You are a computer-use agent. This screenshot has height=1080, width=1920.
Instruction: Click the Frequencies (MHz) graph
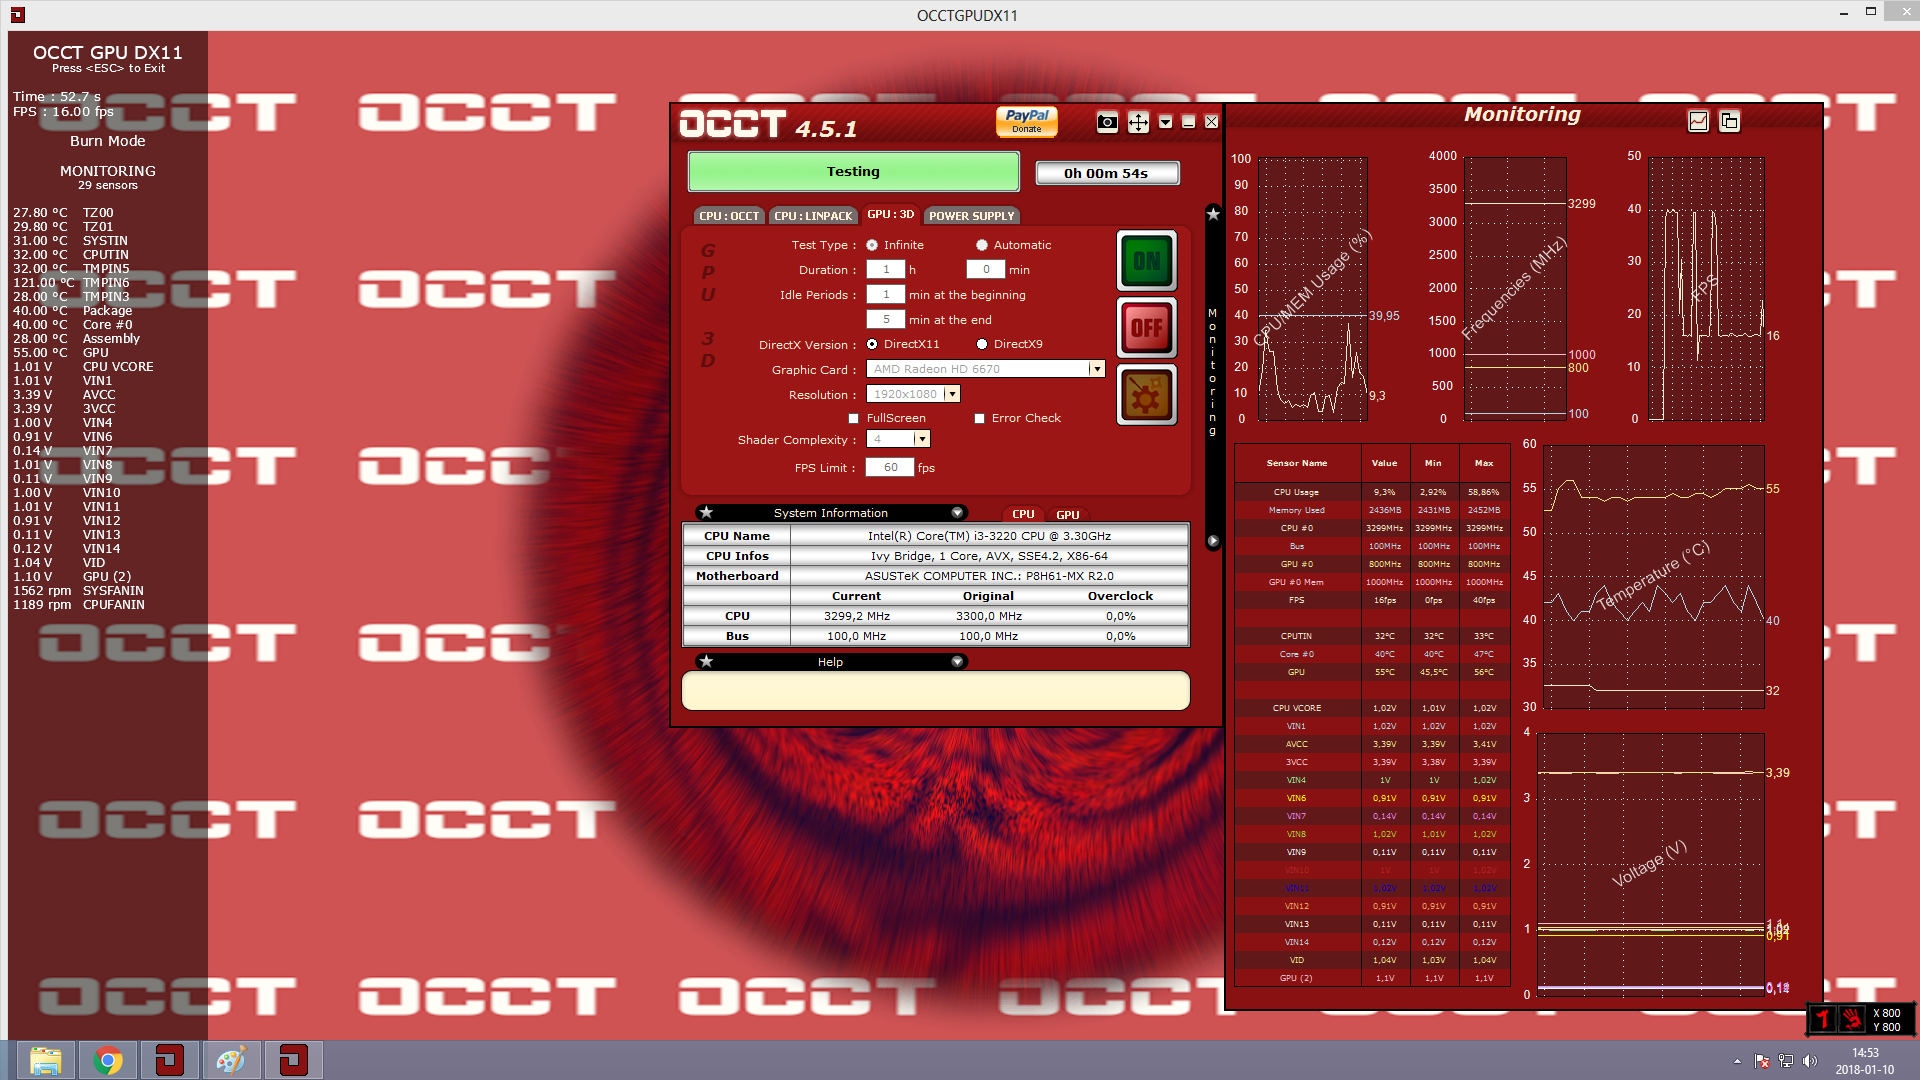(x=1515, y=289)
